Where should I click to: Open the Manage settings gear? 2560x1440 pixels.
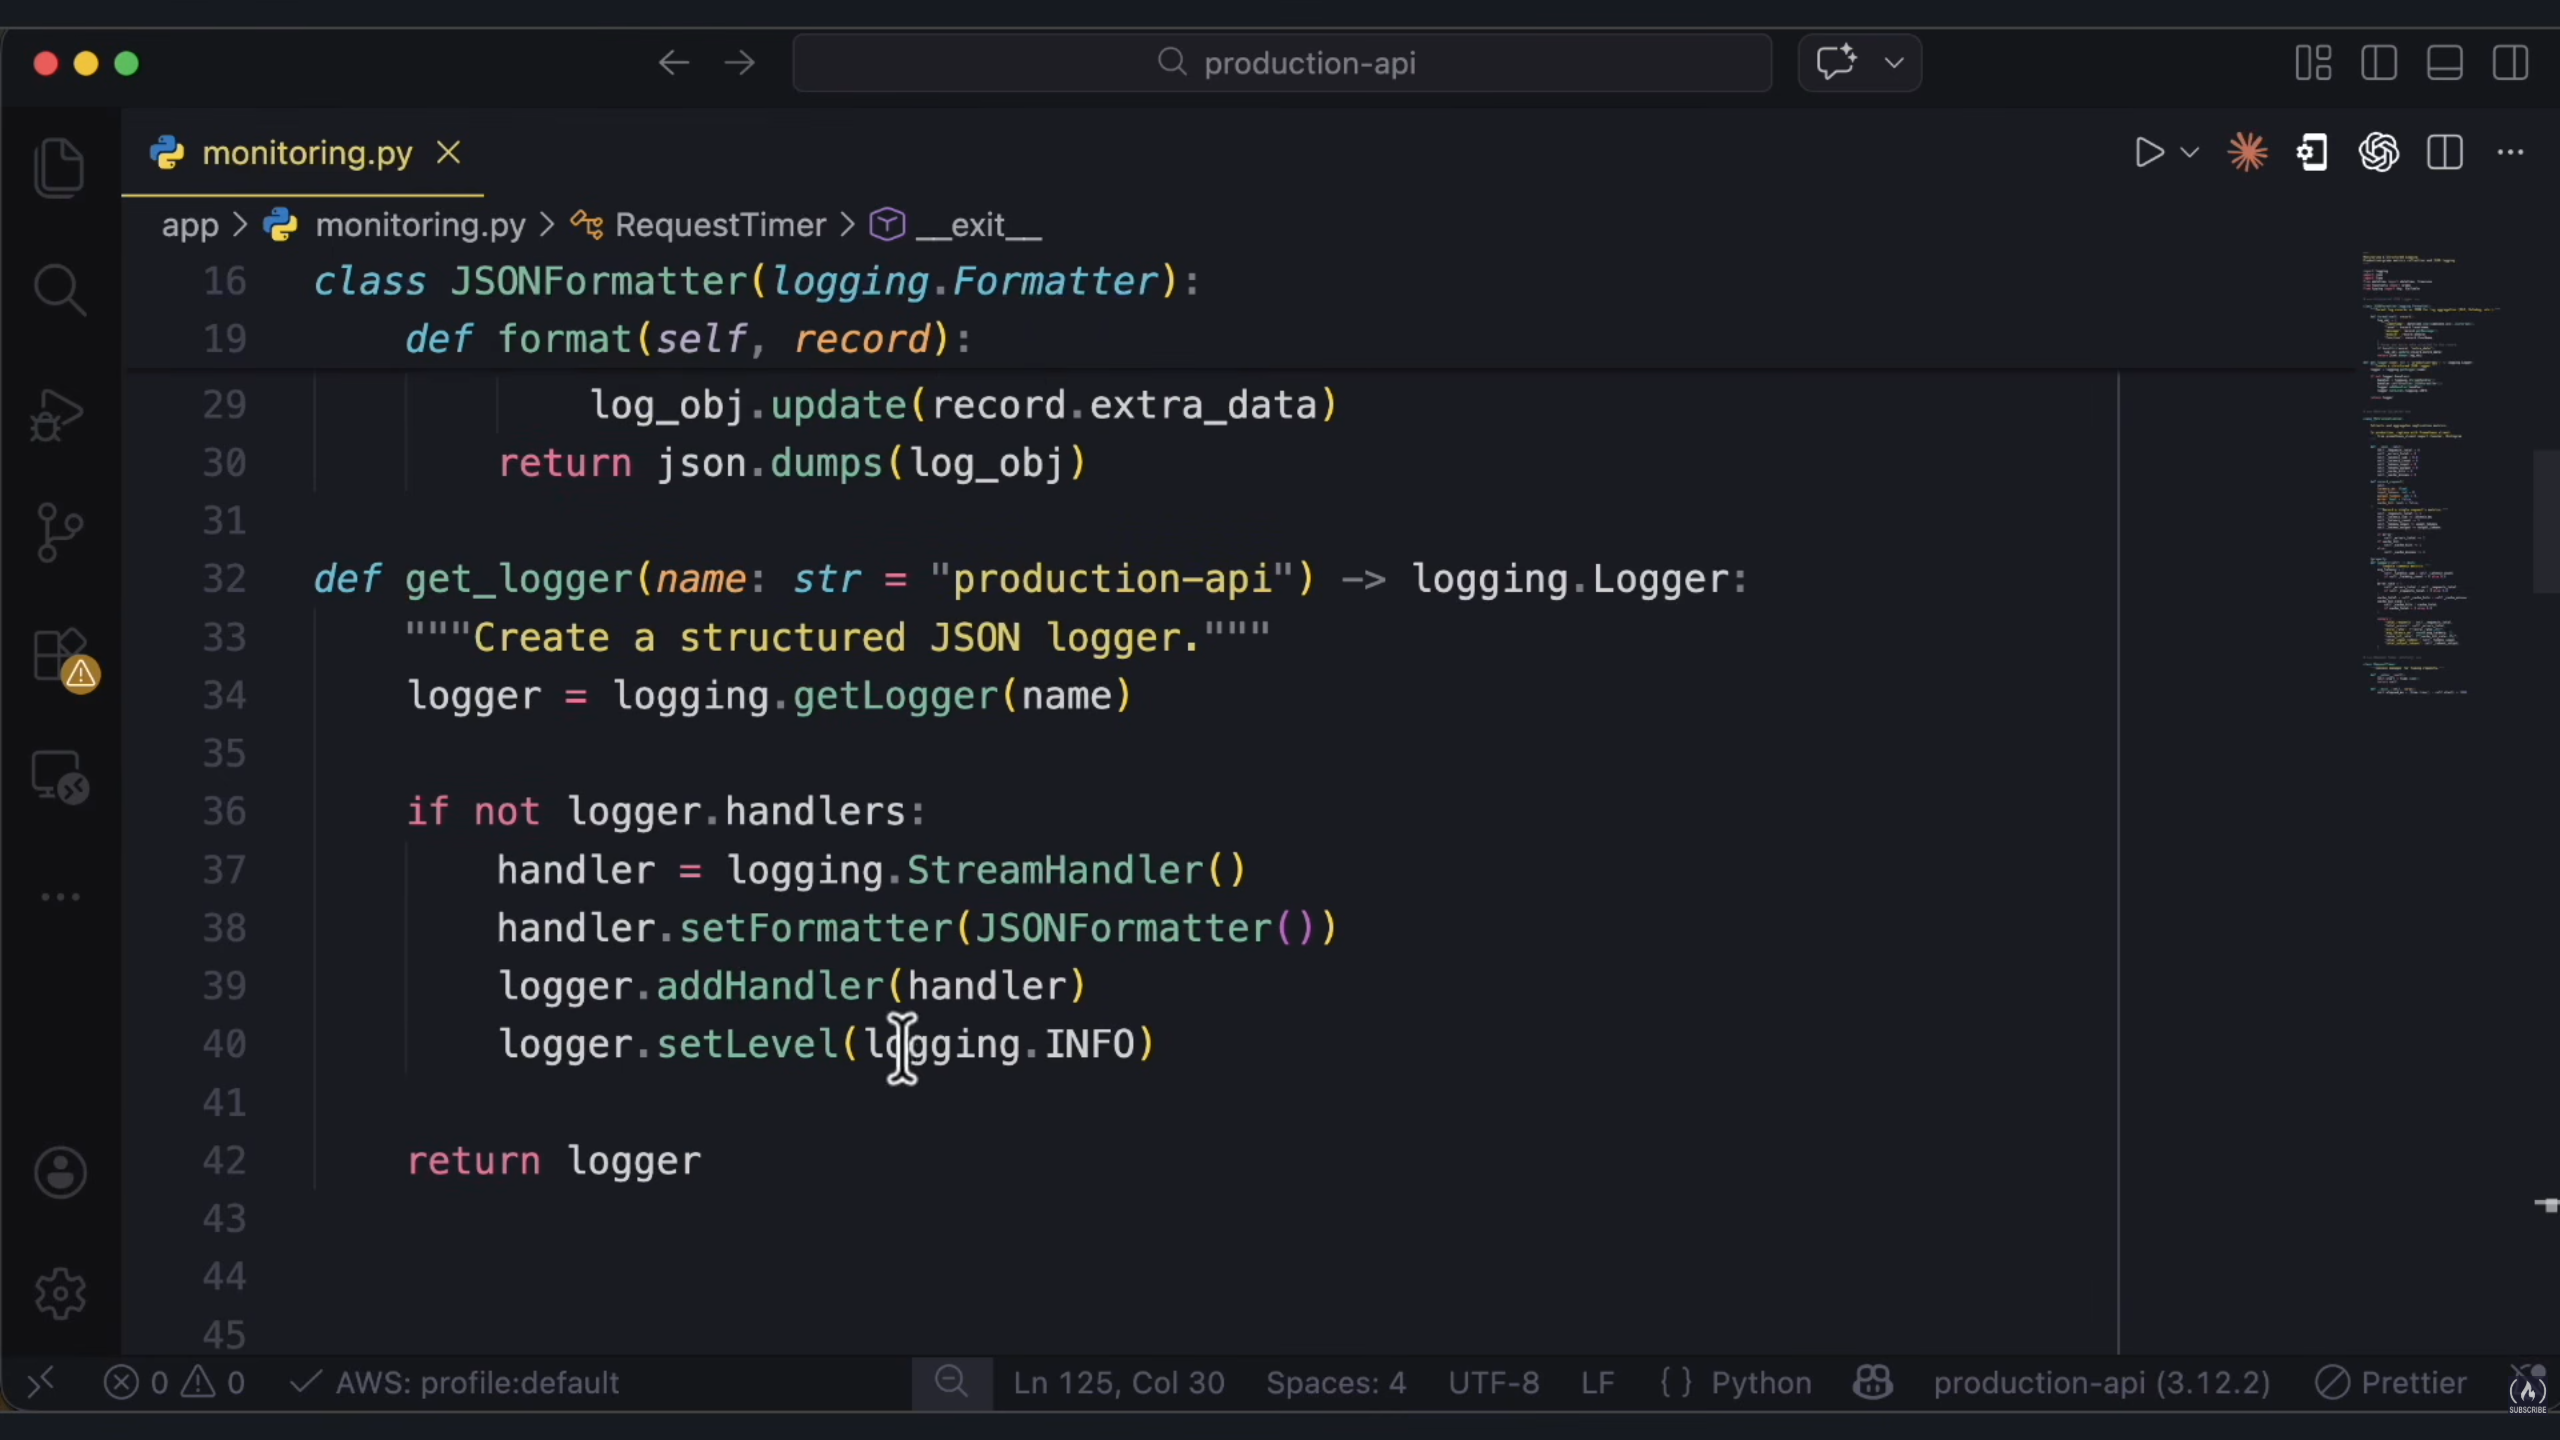tap(60, 1294)
